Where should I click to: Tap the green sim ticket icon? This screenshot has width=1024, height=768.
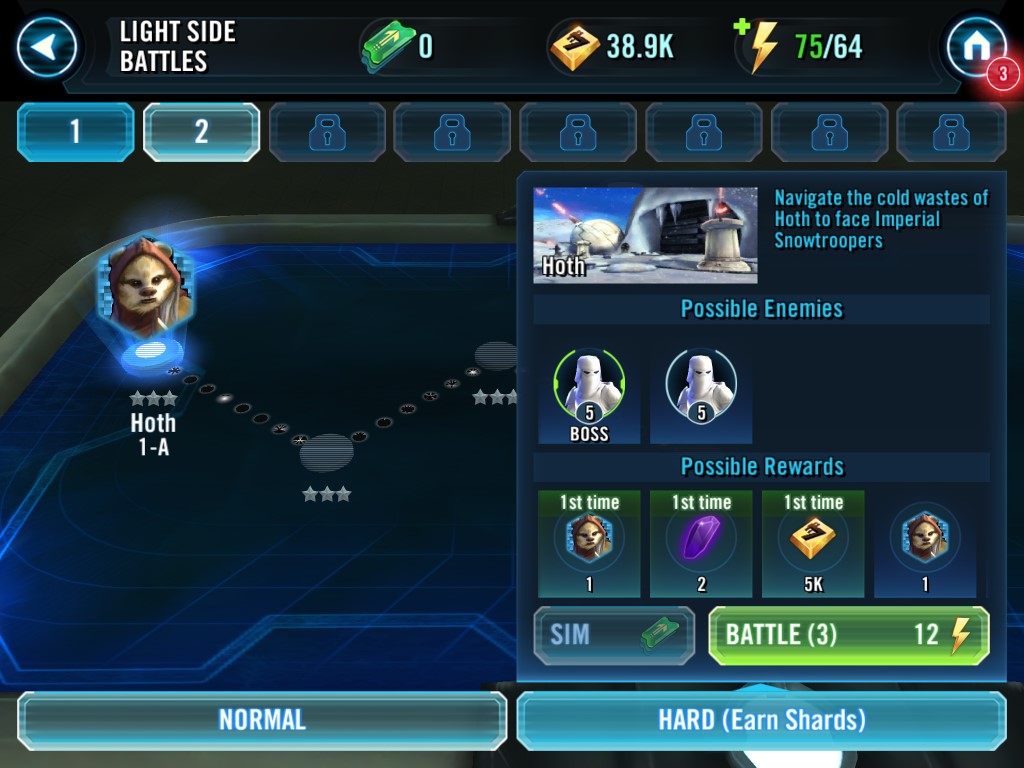(388, 46)
